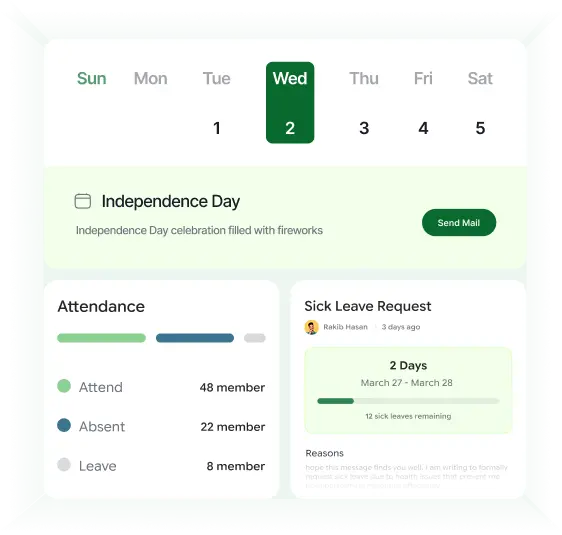Click the green Attend legend dot

coord(64,386)
